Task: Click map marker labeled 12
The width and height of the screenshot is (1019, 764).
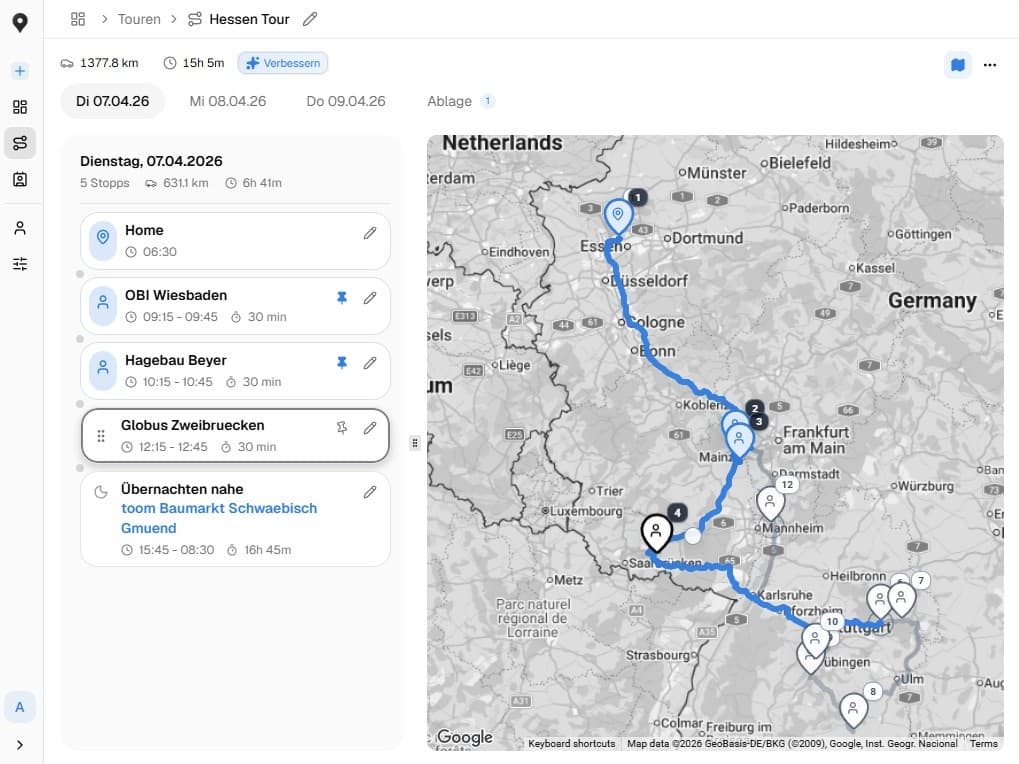Action: pyautogui.click(x=770, y=503)
